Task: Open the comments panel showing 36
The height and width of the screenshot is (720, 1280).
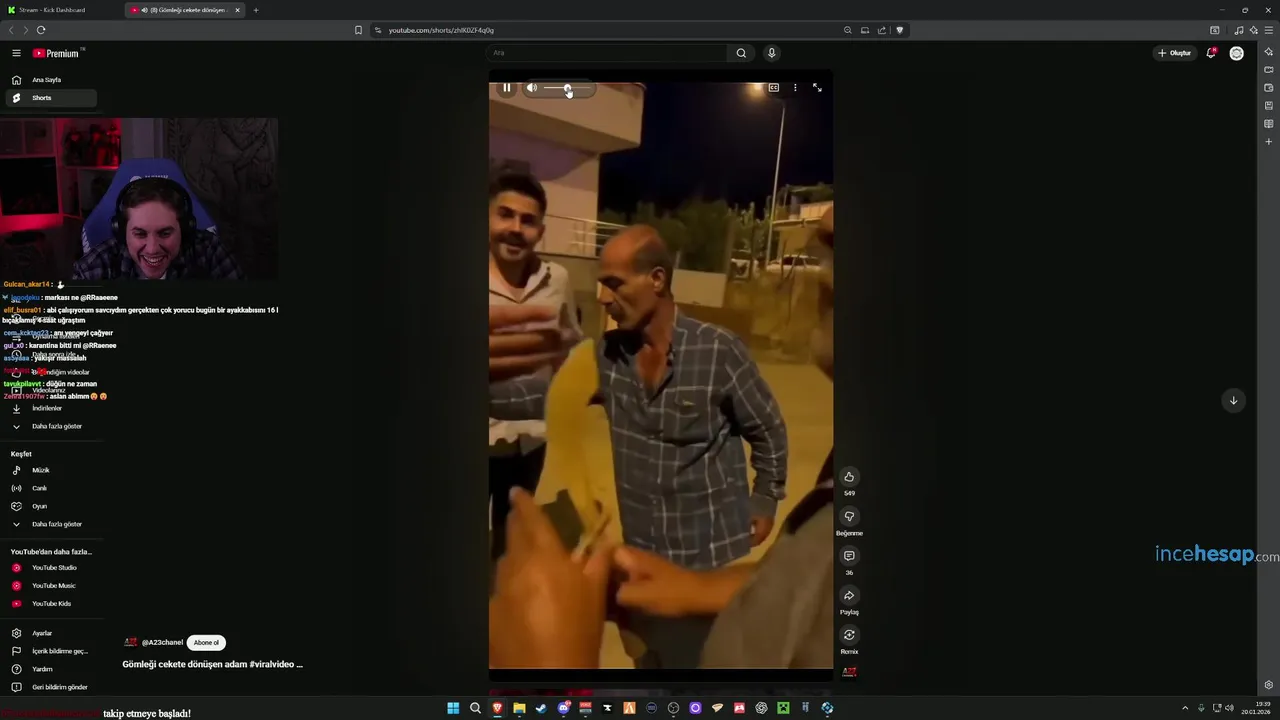Action: point(849,556)
